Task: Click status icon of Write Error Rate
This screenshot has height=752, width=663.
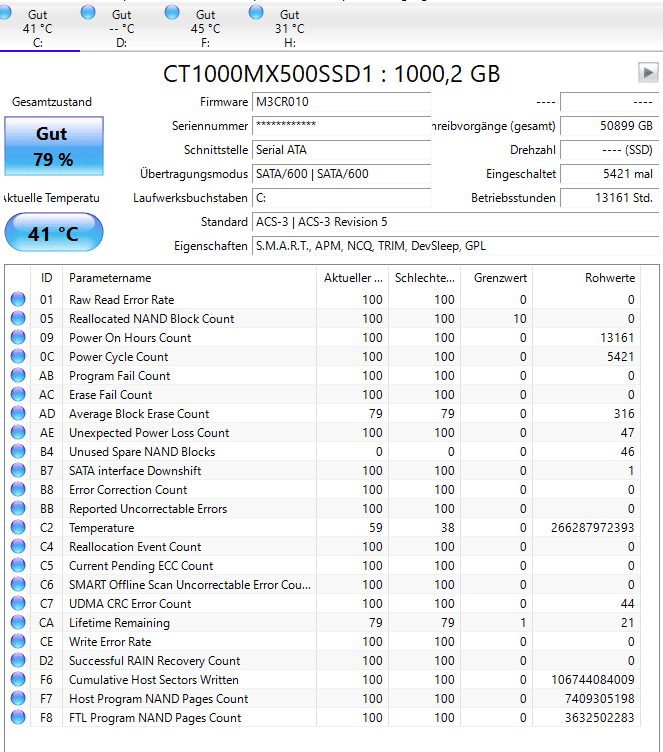Action: pos(18,642)
